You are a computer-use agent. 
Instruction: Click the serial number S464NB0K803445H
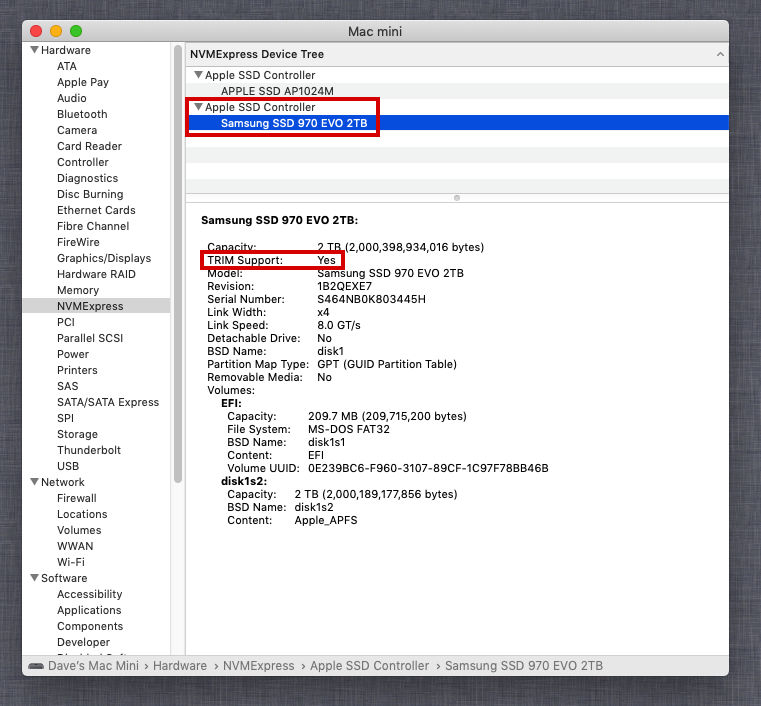[371, 299]
